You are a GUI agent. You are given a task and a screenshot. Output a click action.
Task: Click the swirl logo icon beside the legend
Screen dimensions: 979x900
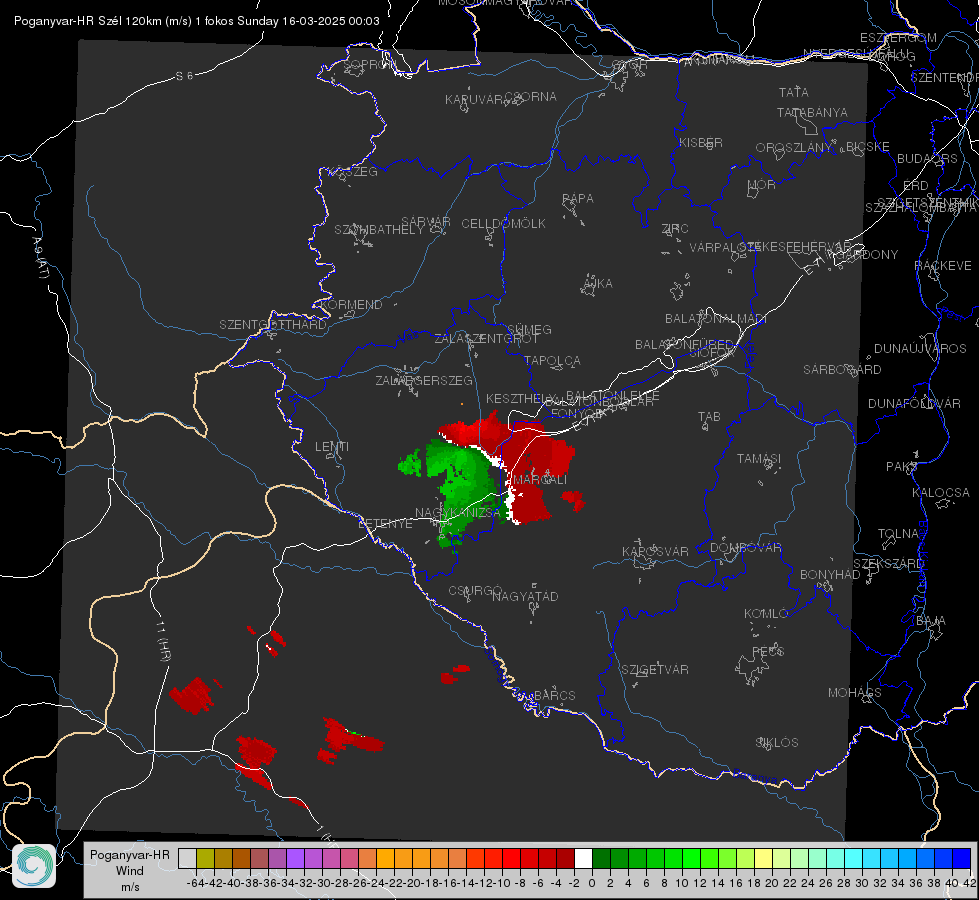pos(34,866)
